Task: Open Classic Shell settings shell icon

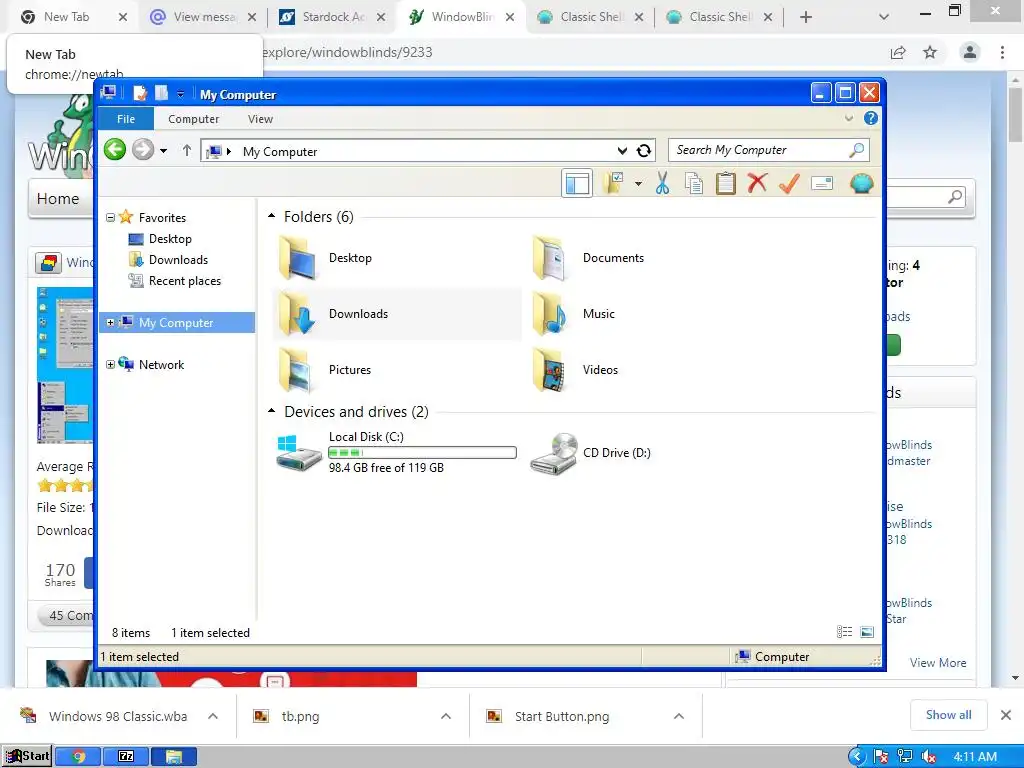Action: [861, 184]
